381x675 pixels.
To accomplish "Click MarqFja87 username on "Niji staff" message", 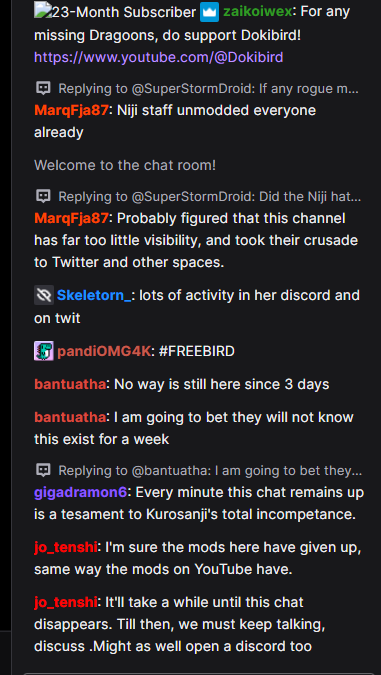I will (71, 111).
